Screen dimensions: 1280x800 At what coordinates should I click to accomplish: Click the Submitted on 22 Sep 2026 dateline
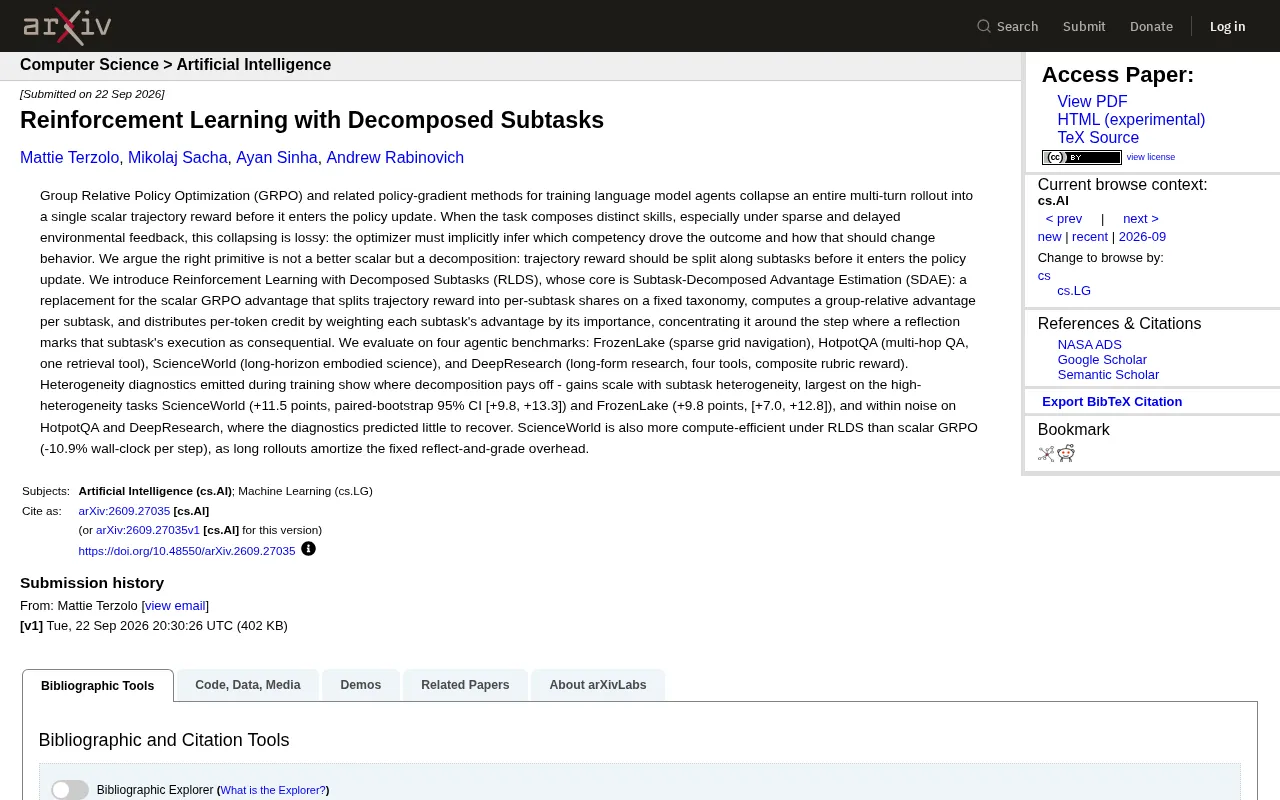click(92, 94)
